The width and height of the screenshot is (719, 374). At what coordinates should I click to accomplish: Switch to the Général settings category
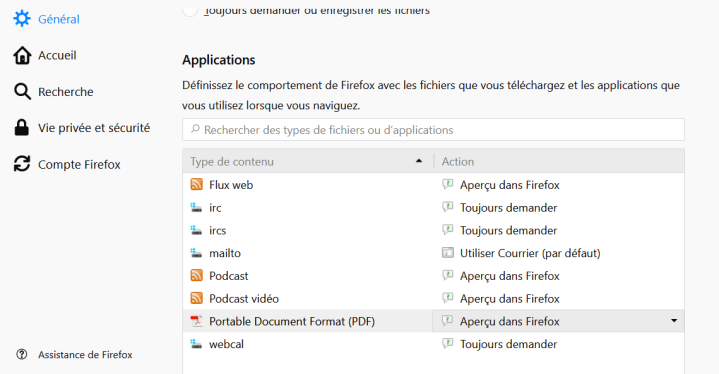[x=59, y=19]
